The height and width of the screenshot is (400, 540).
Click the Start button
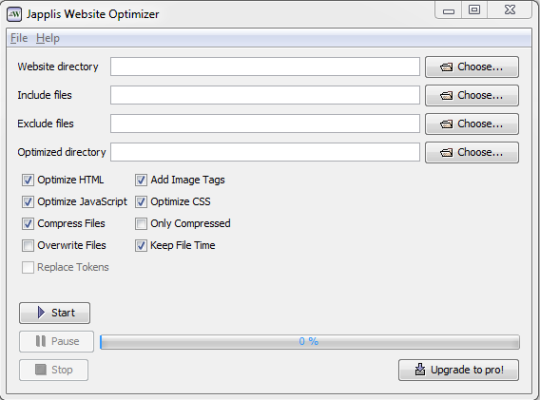55,313
